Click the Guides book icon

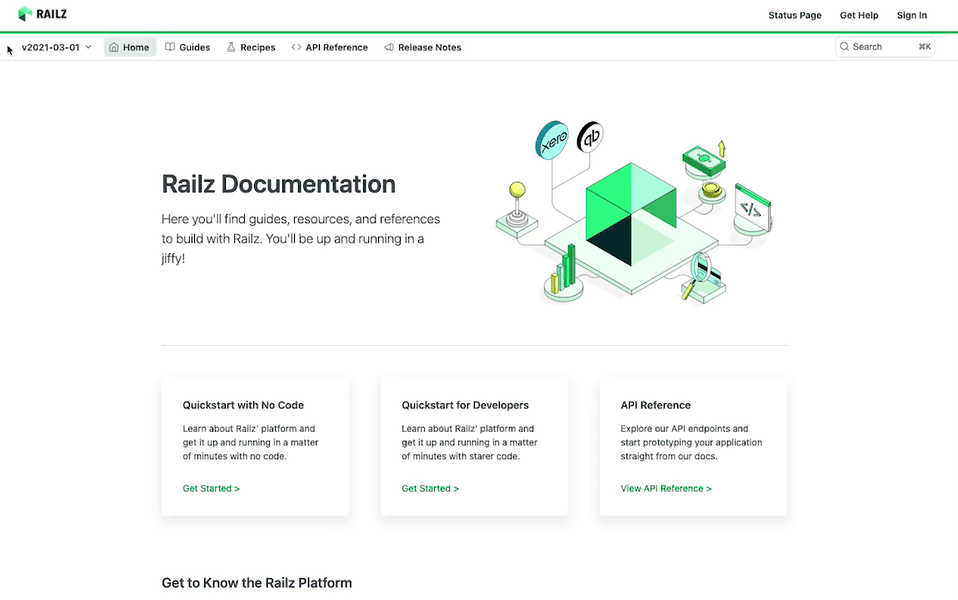(170, 47)
